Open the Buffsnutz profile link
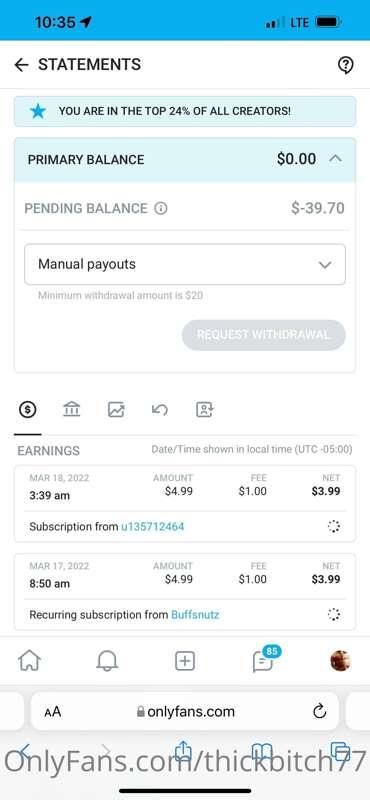 (x=195, y=614)
